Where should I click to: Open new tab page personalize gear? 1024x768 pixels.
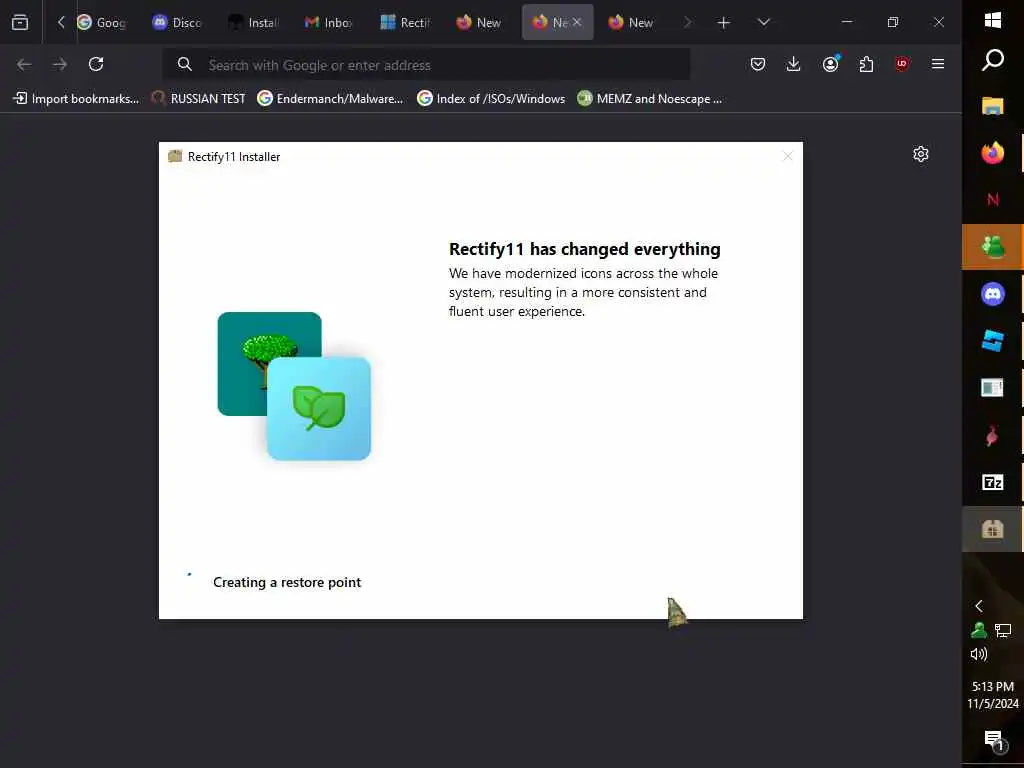[x=921, y=154]
